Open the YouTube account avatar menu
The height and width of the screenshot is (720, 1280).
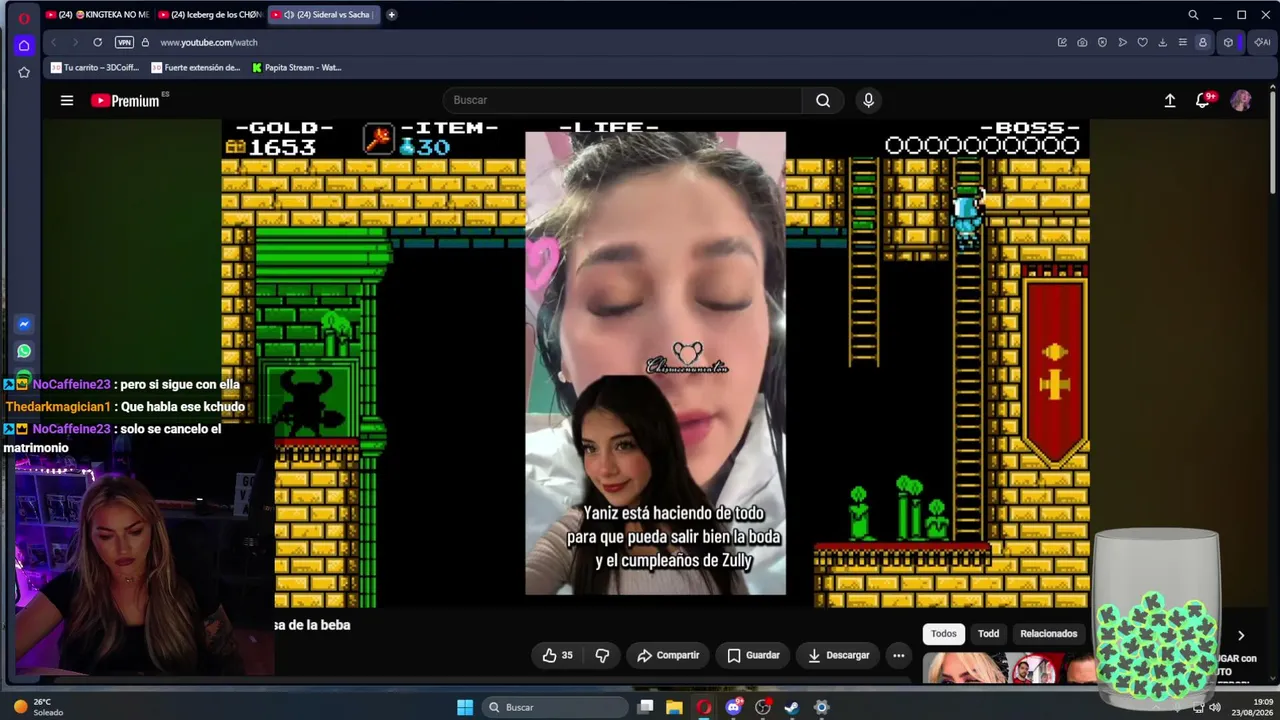tap(1241, 100)
